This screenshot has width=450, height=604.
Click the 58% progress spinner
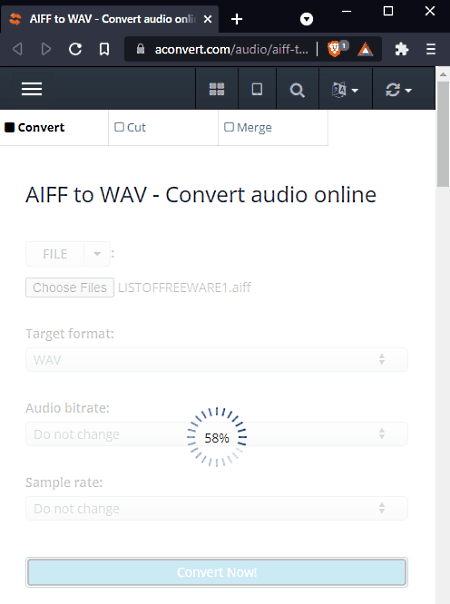point(217,438)
